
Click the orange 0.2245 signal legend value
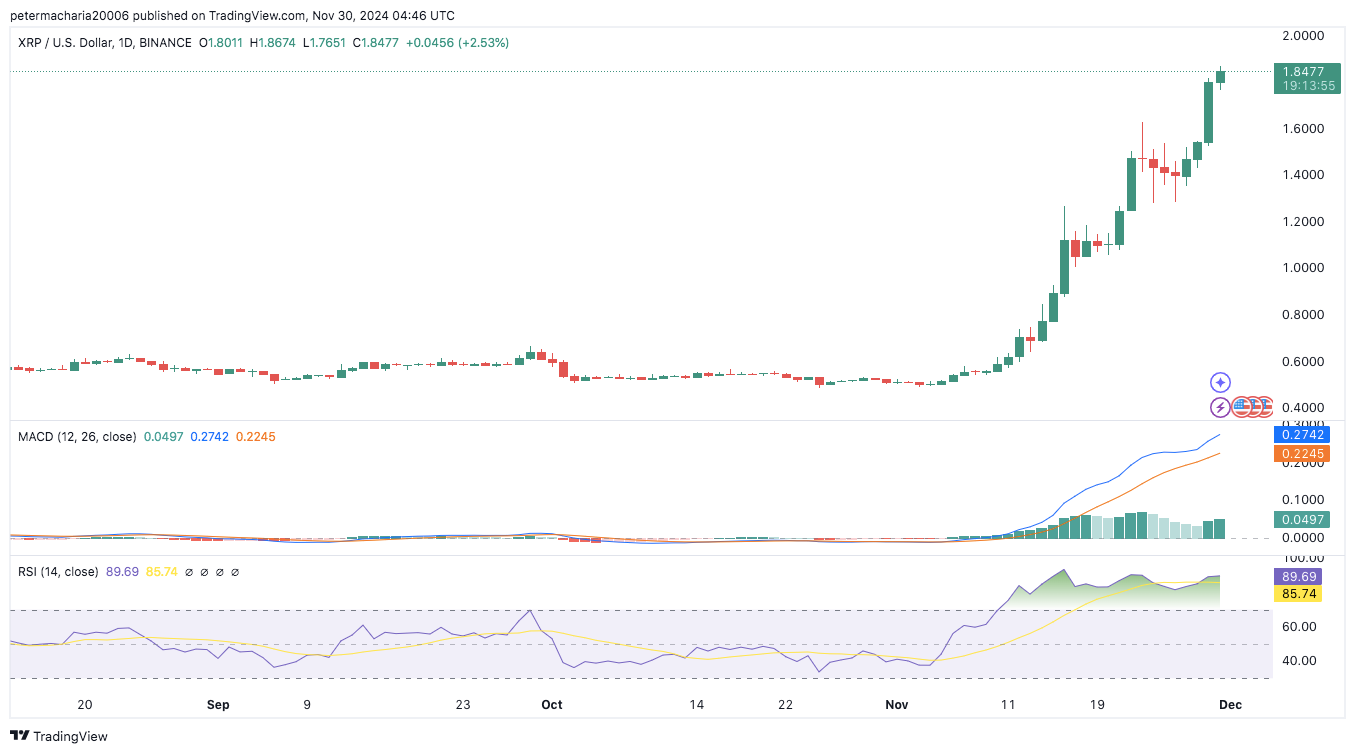pyautogui.click(x=256, y=437)
